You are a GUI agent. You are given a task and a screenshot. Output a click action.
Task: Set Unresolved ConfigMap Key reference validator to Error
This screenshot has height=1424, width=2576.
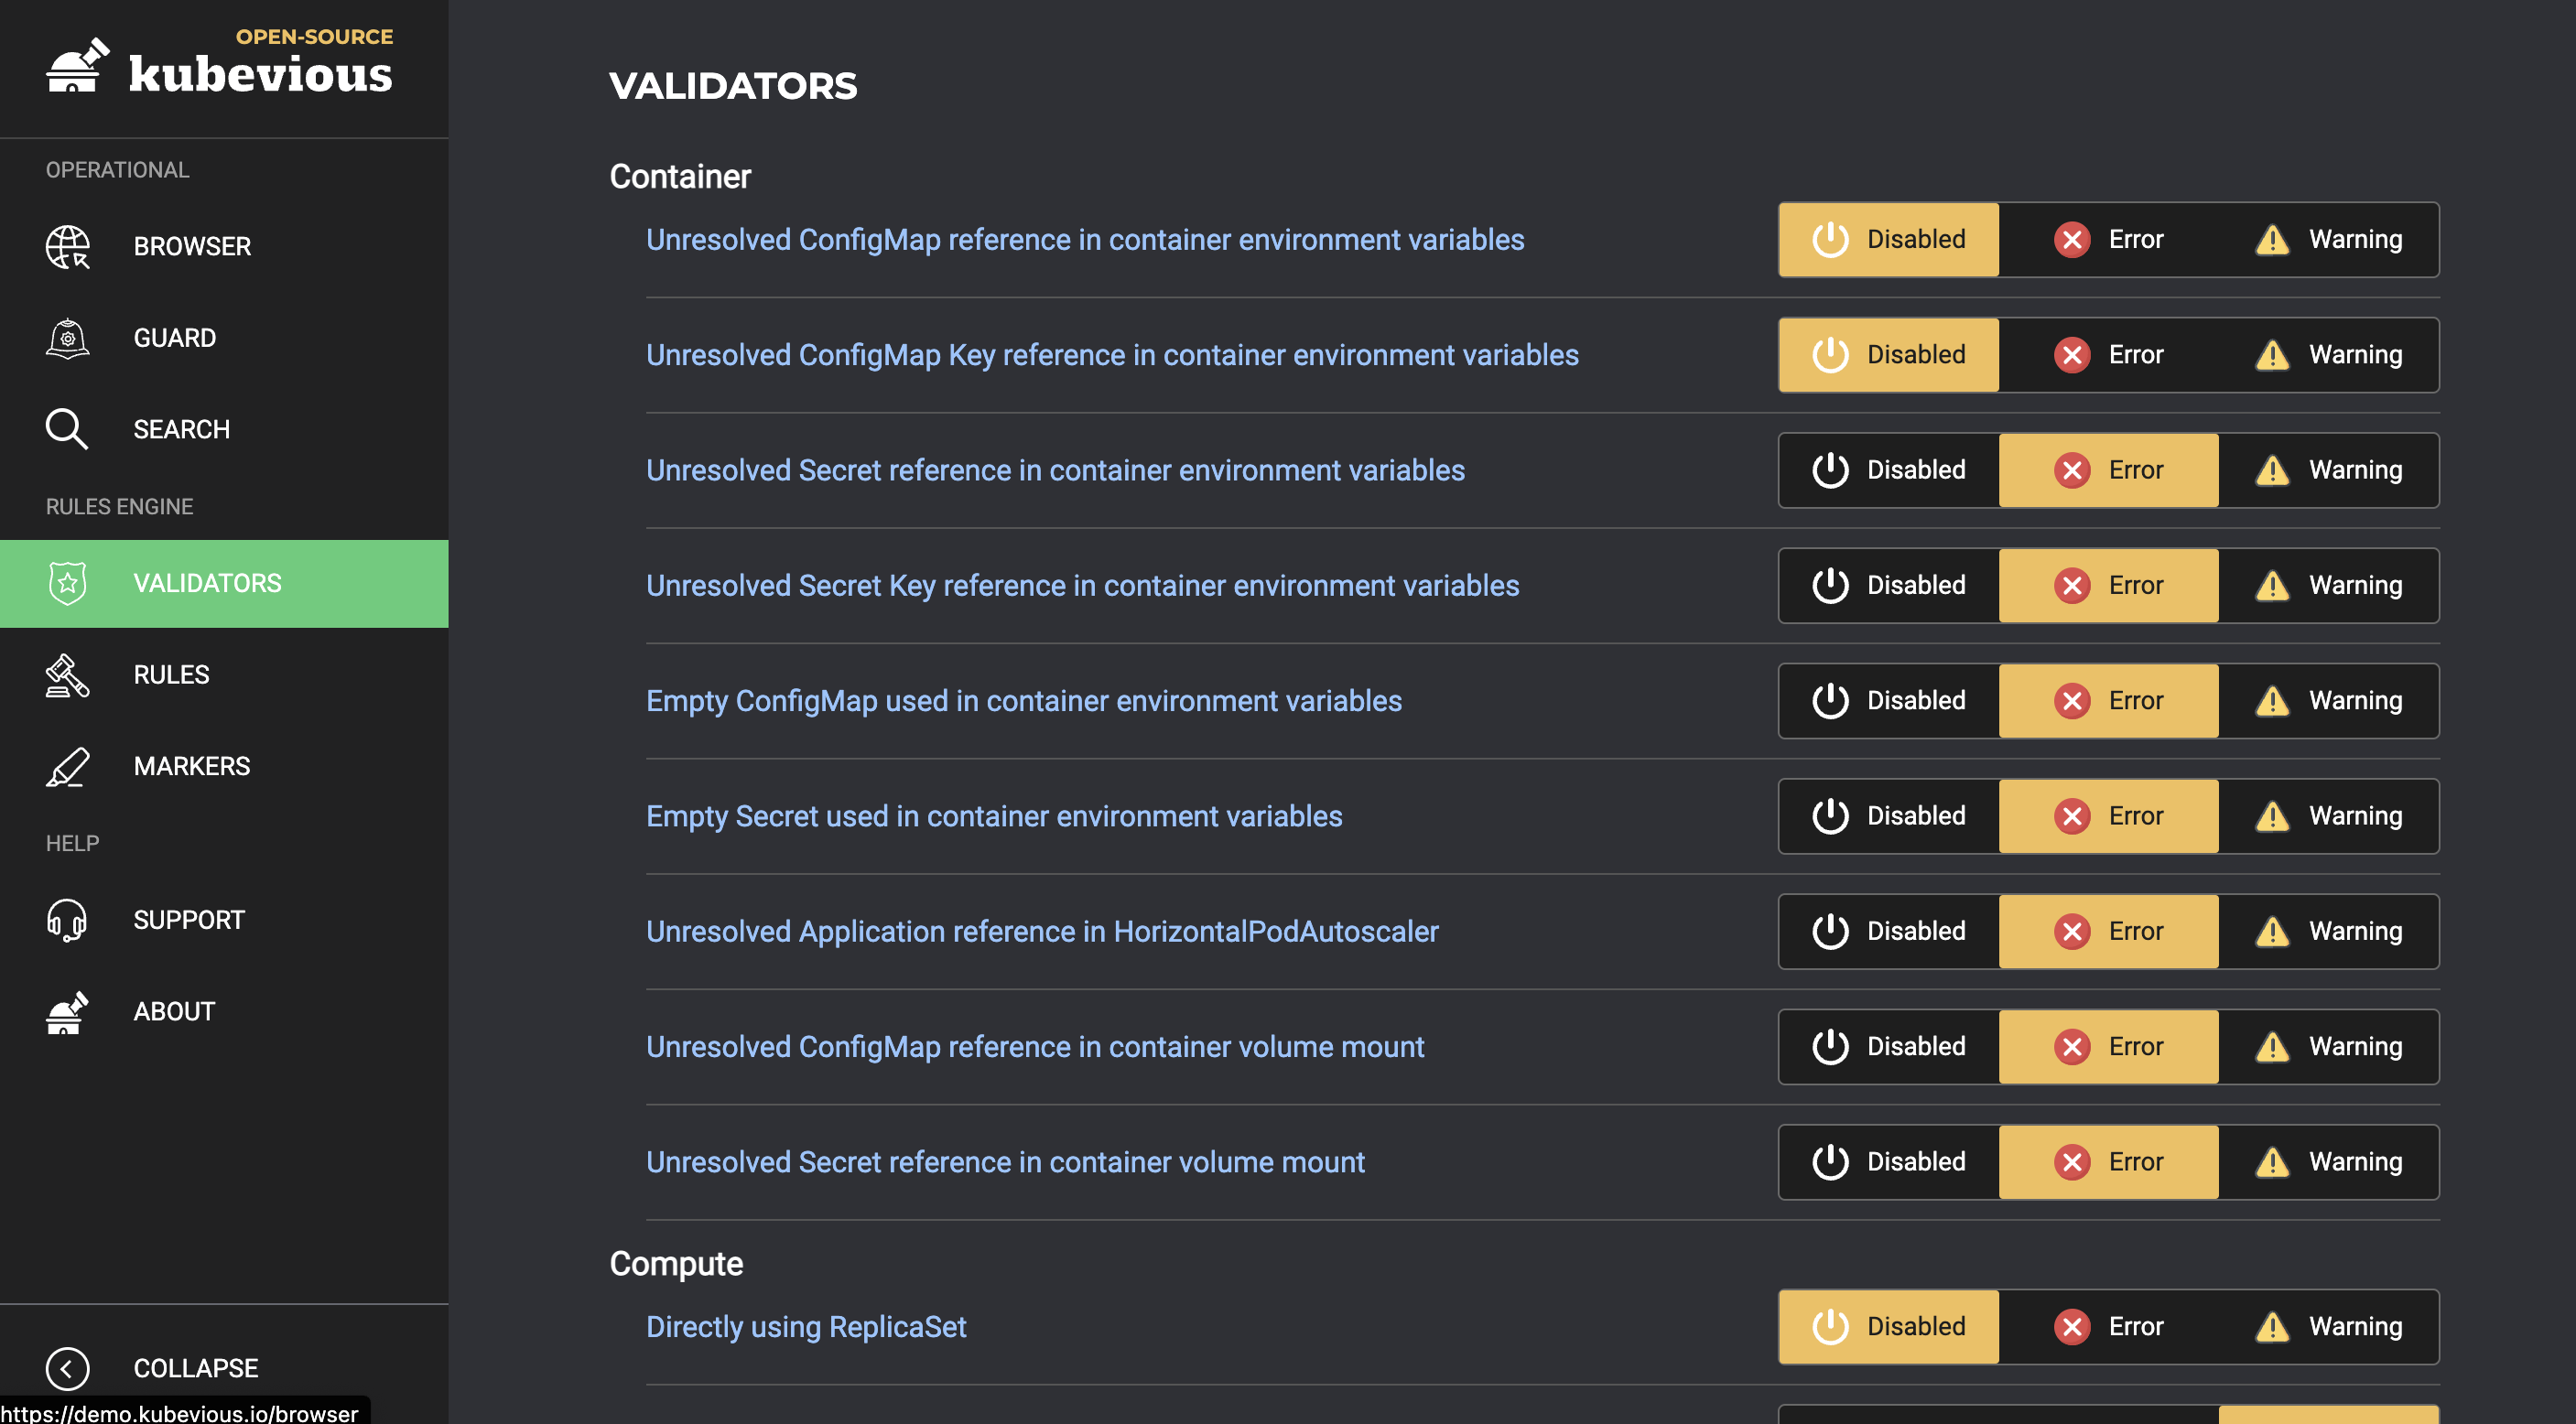2108,355
